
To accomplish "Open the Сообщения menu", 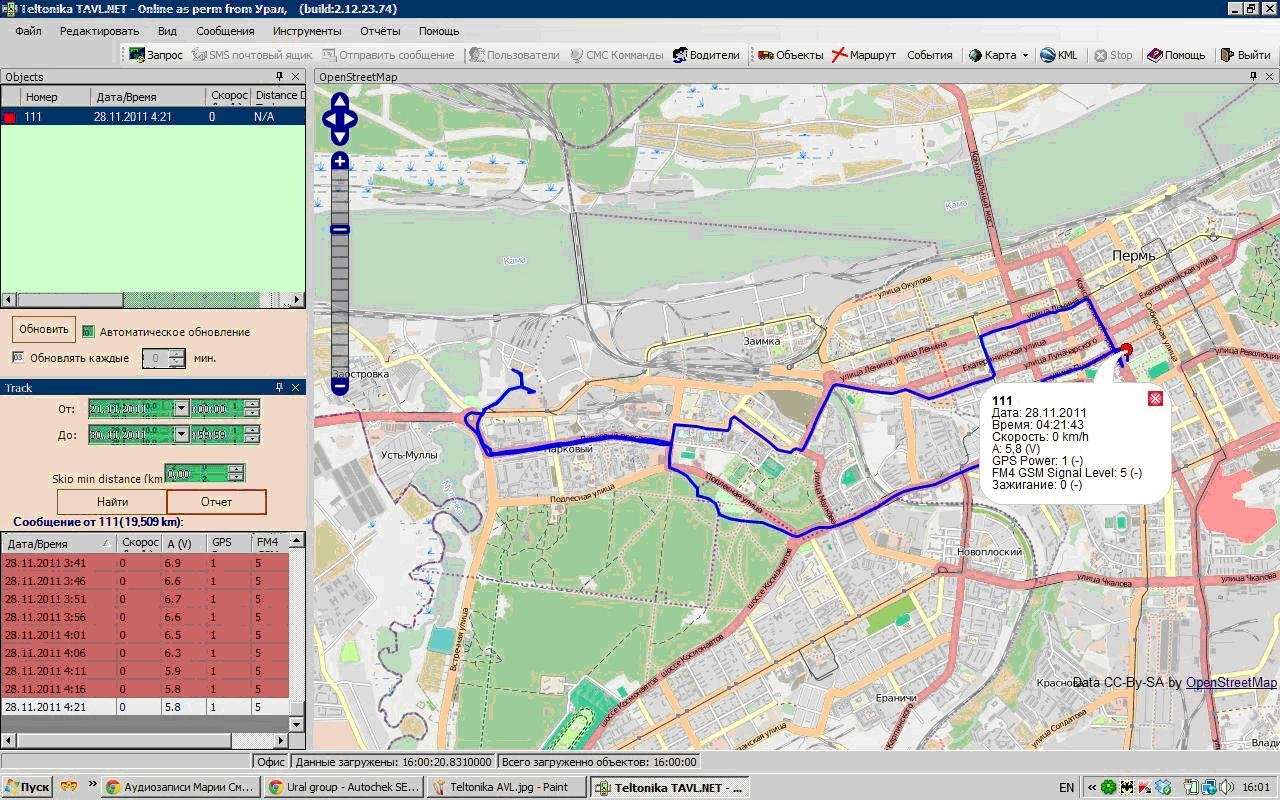I will (225, 31).
